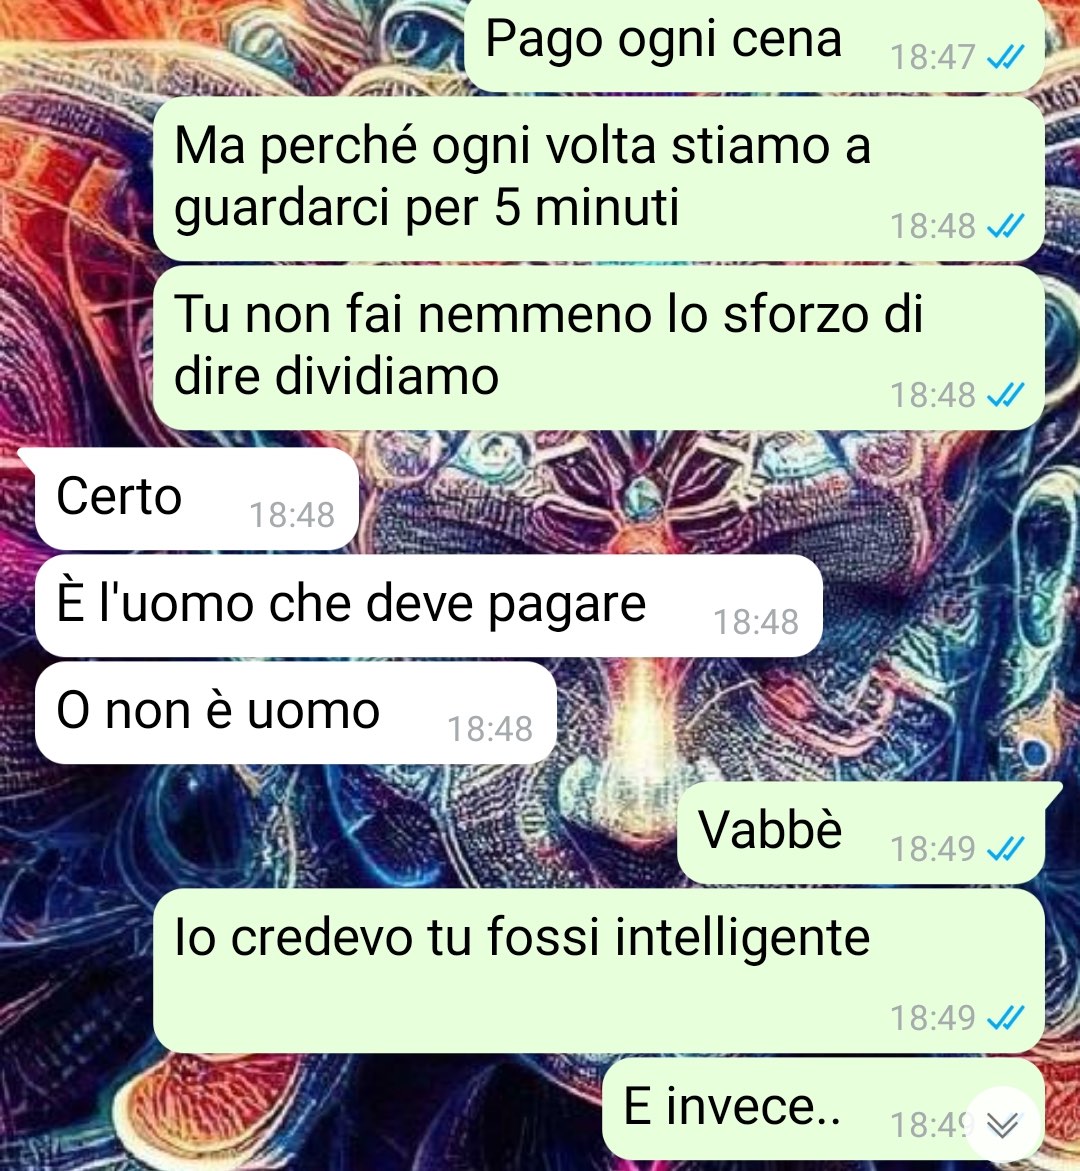Select 'Tu non fai nemmeno lo sforzo' message
The width and height of the screenshot is (1080, 1171).
click(x=598, y=347)
